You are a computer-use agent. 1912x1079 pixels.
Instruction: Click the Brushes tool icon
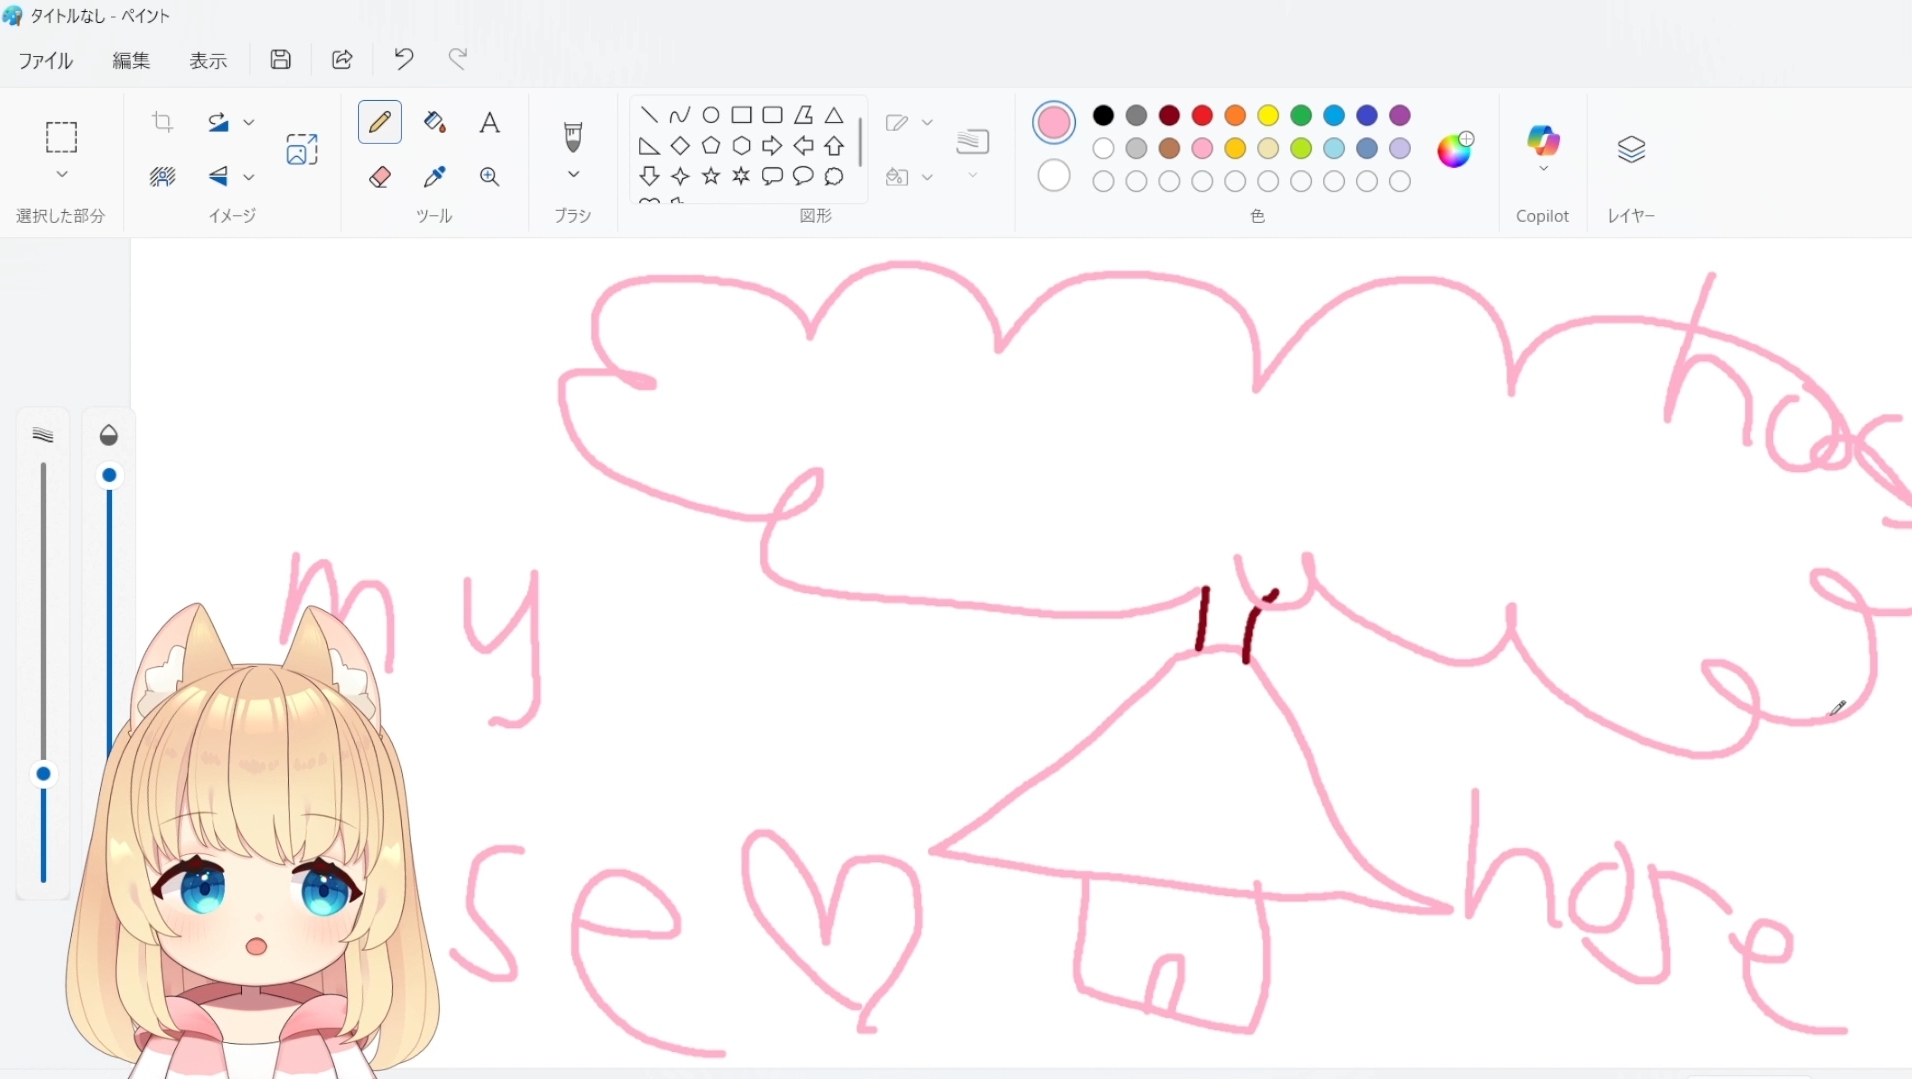pyautogui.click(x=573, y=137)
